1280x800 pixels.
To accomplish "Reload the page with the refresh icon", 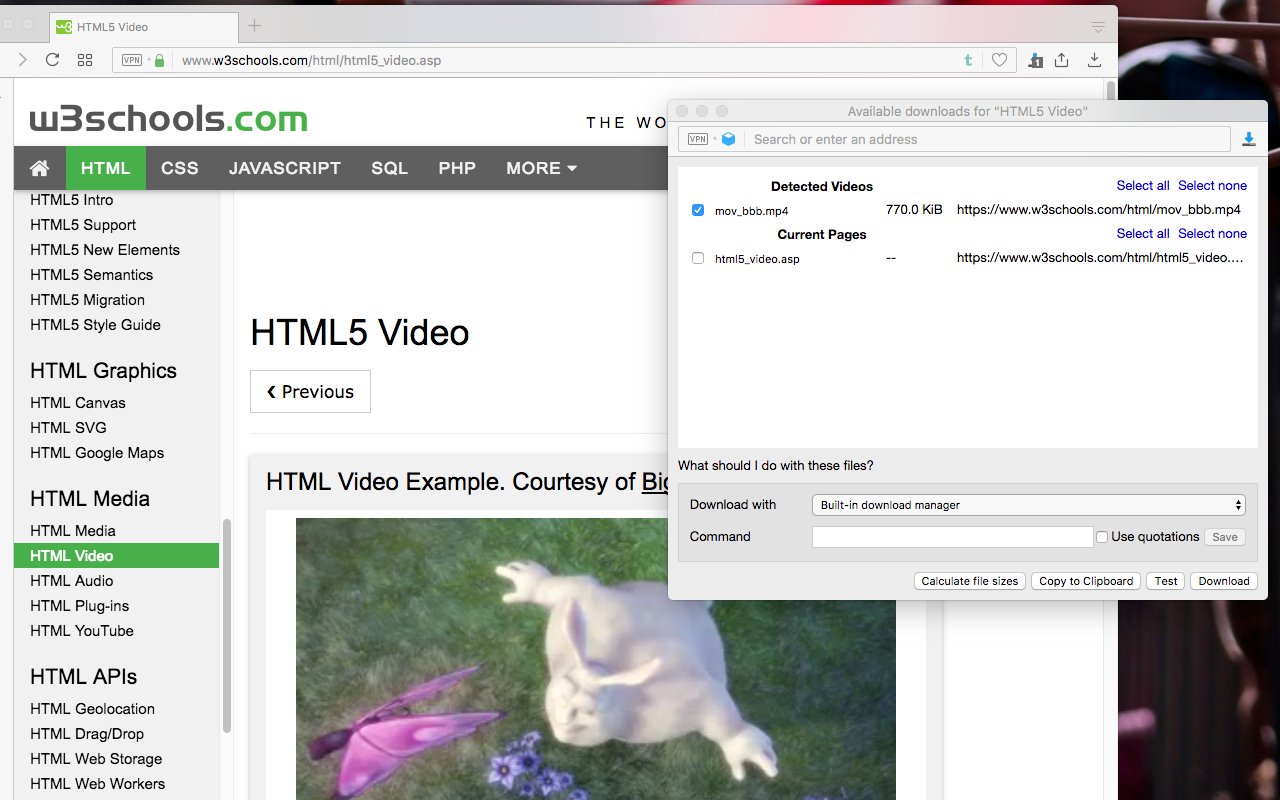I will [52, 59].
